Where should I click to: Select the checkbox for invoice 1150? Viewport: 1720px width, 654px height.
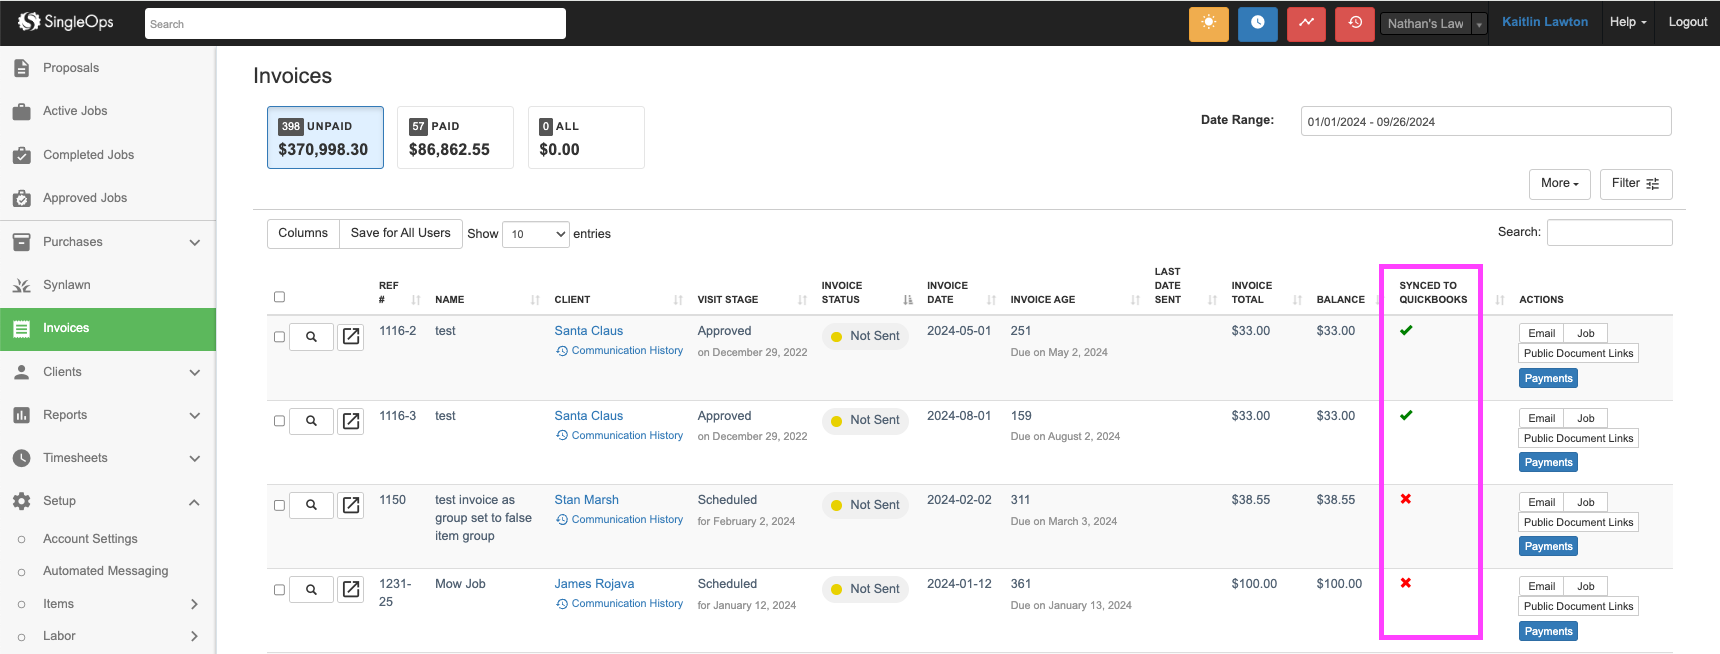tap(279, 505)
